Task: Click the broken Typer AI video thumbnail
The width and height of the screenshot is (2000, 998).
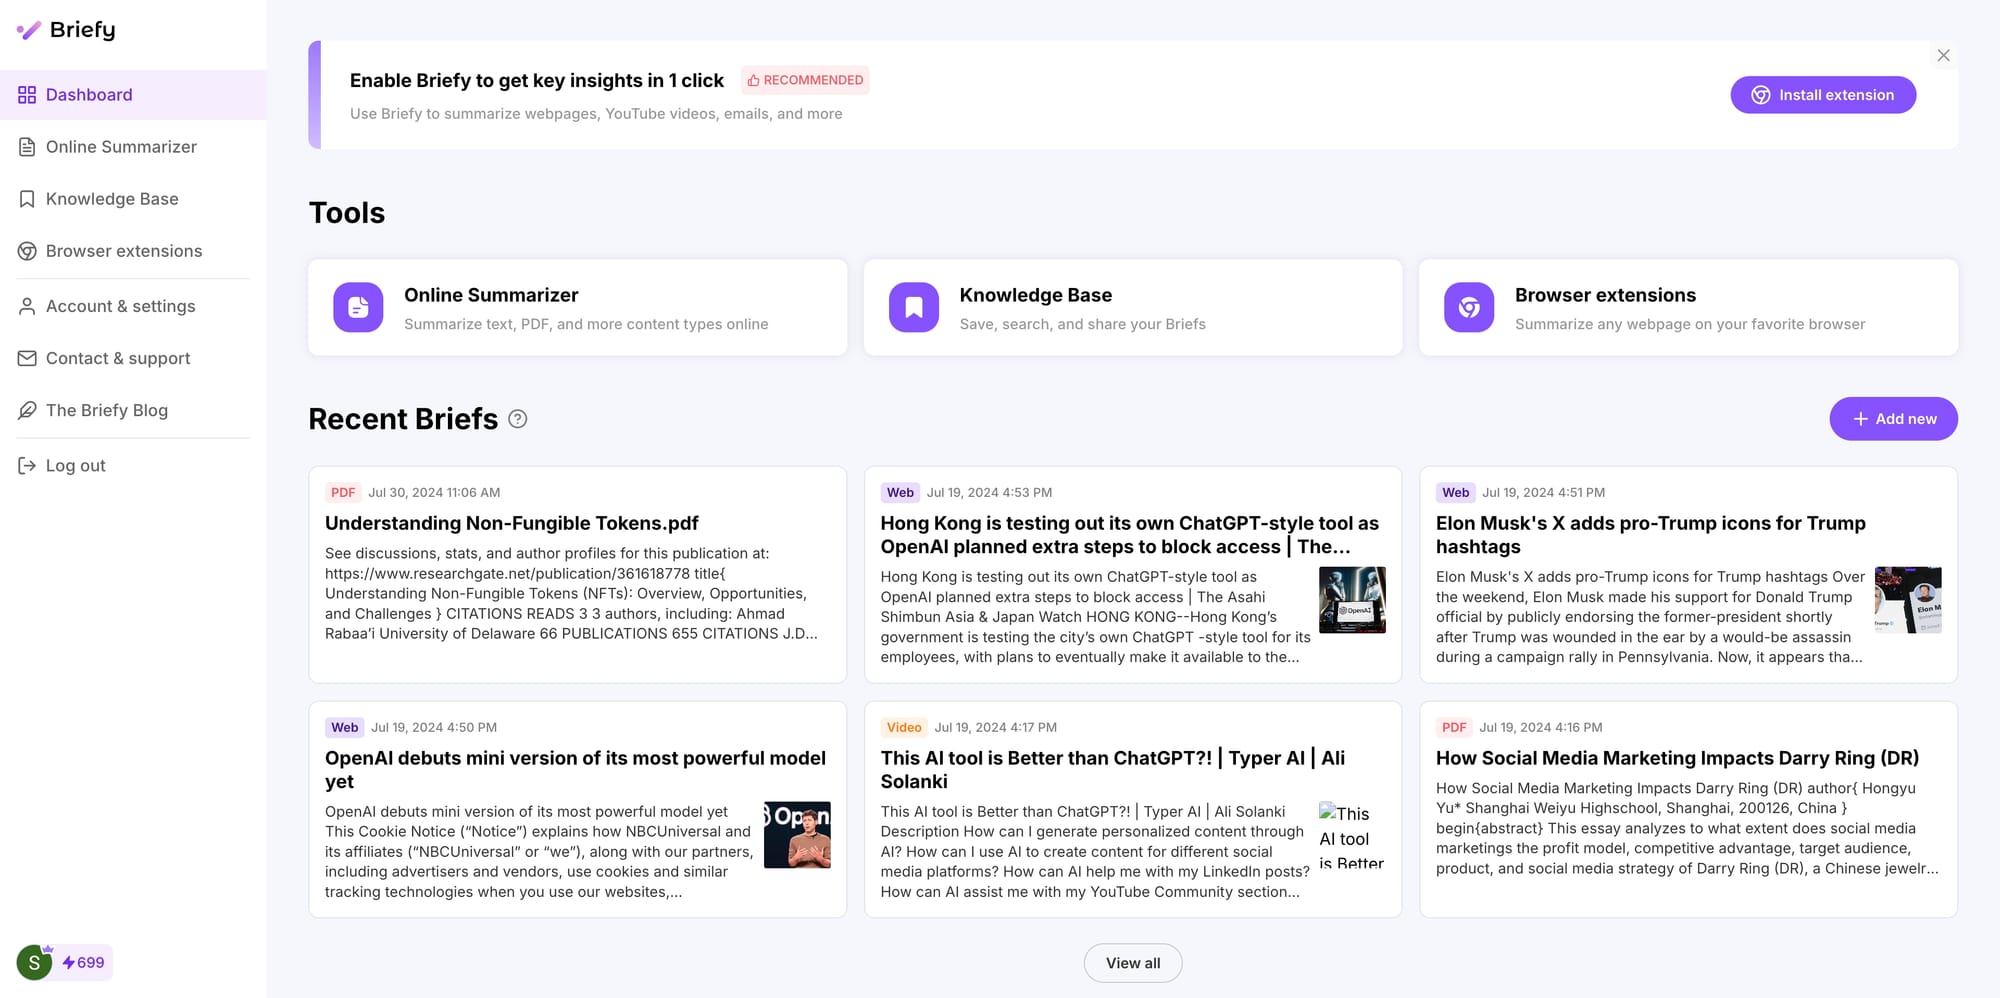Action: (1352, 835)
